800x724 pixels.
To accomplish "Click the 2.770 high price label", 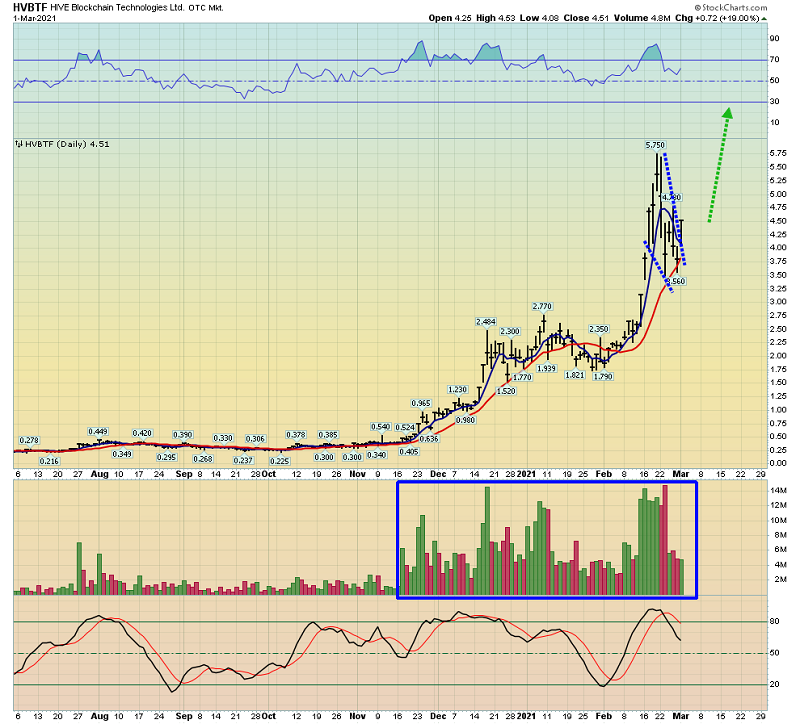I will [542, 307].
